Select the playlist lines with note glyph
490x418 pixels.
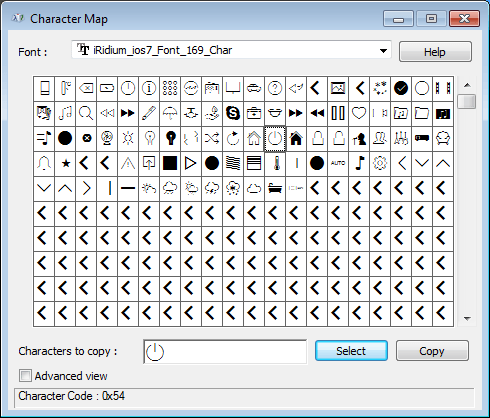[x=44, y=138]
